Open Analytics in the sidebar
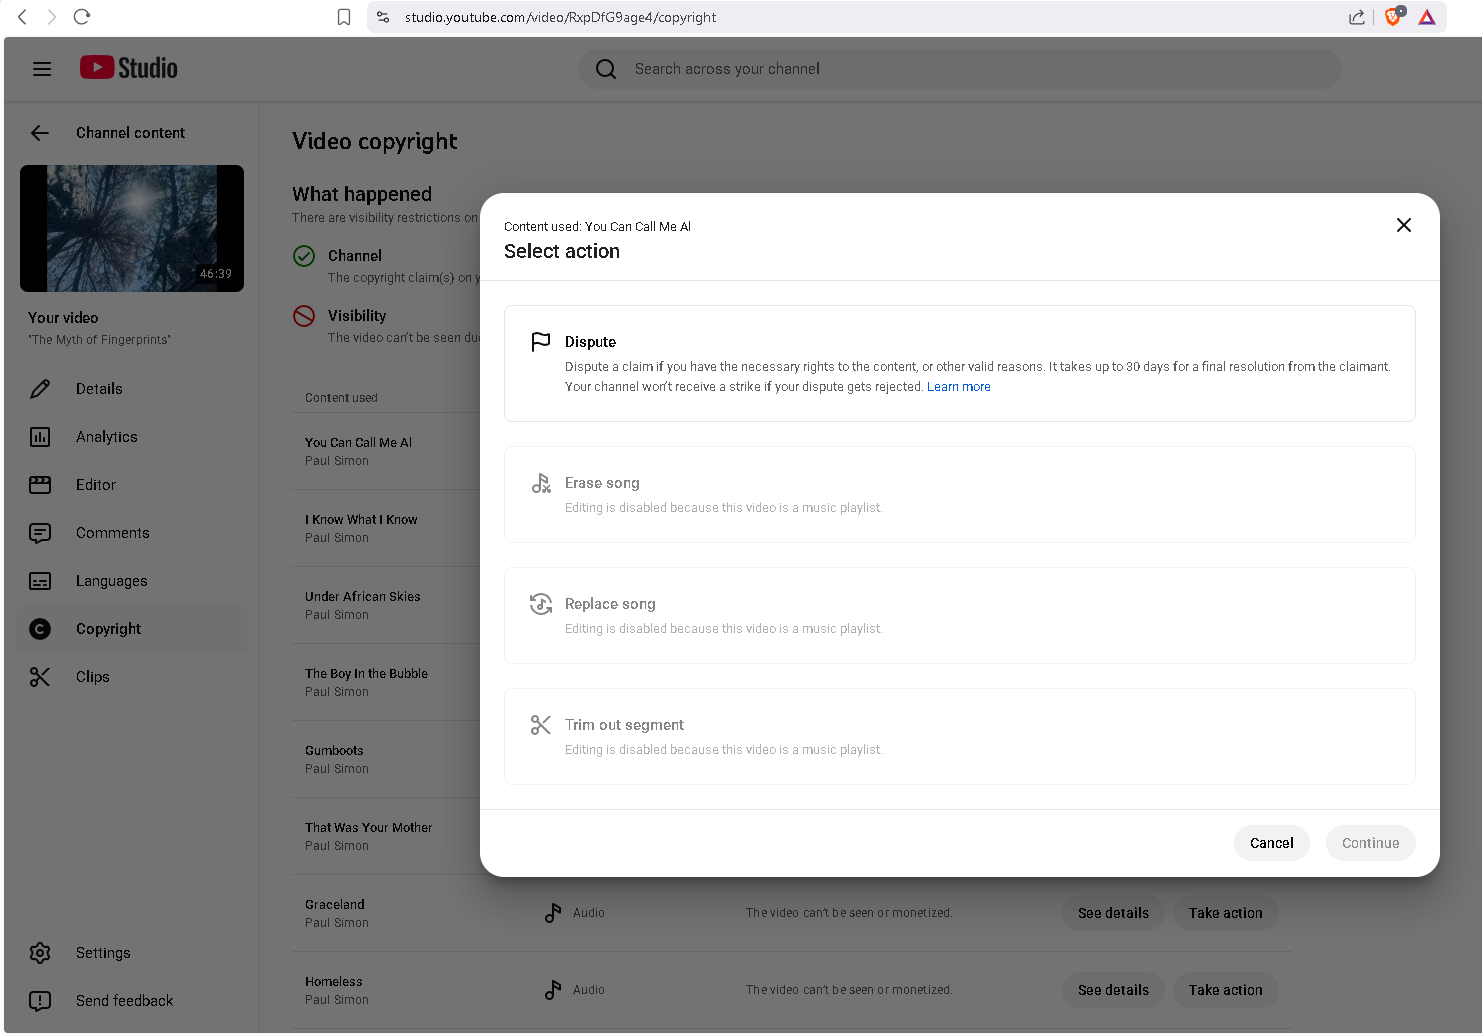The image size is (1482, 1036). click(106, 437)
